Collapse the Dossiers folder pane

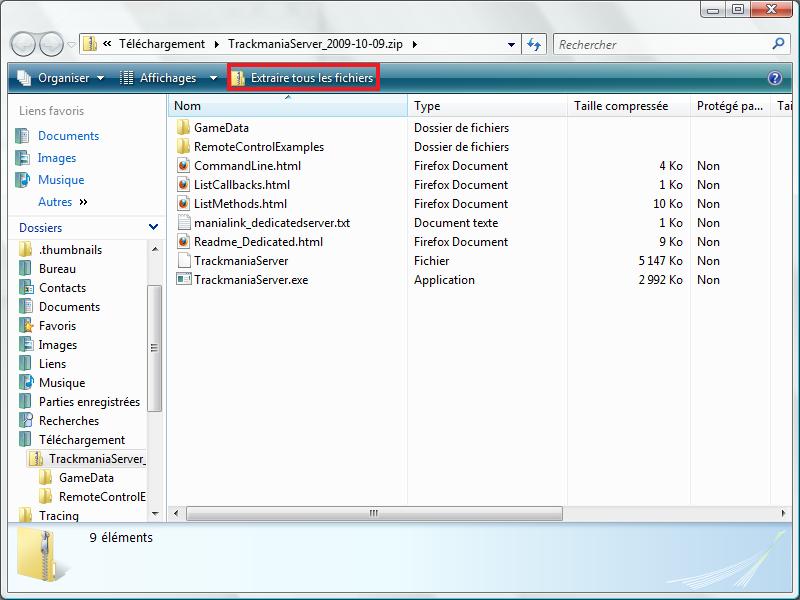point(153,227)
